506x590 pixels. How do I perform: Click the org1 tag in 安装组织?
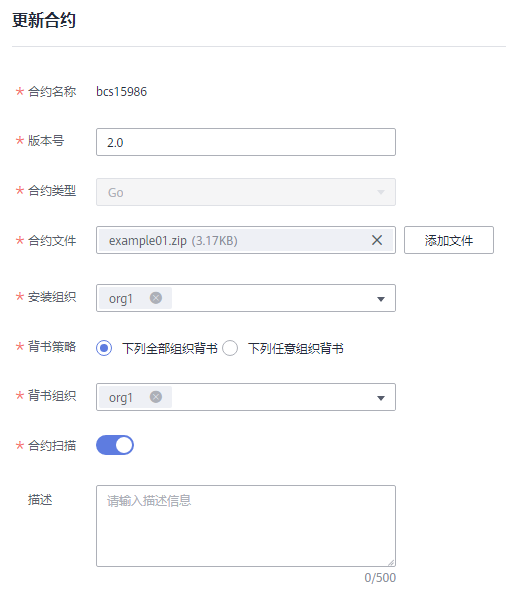click(x=121, y=299)
